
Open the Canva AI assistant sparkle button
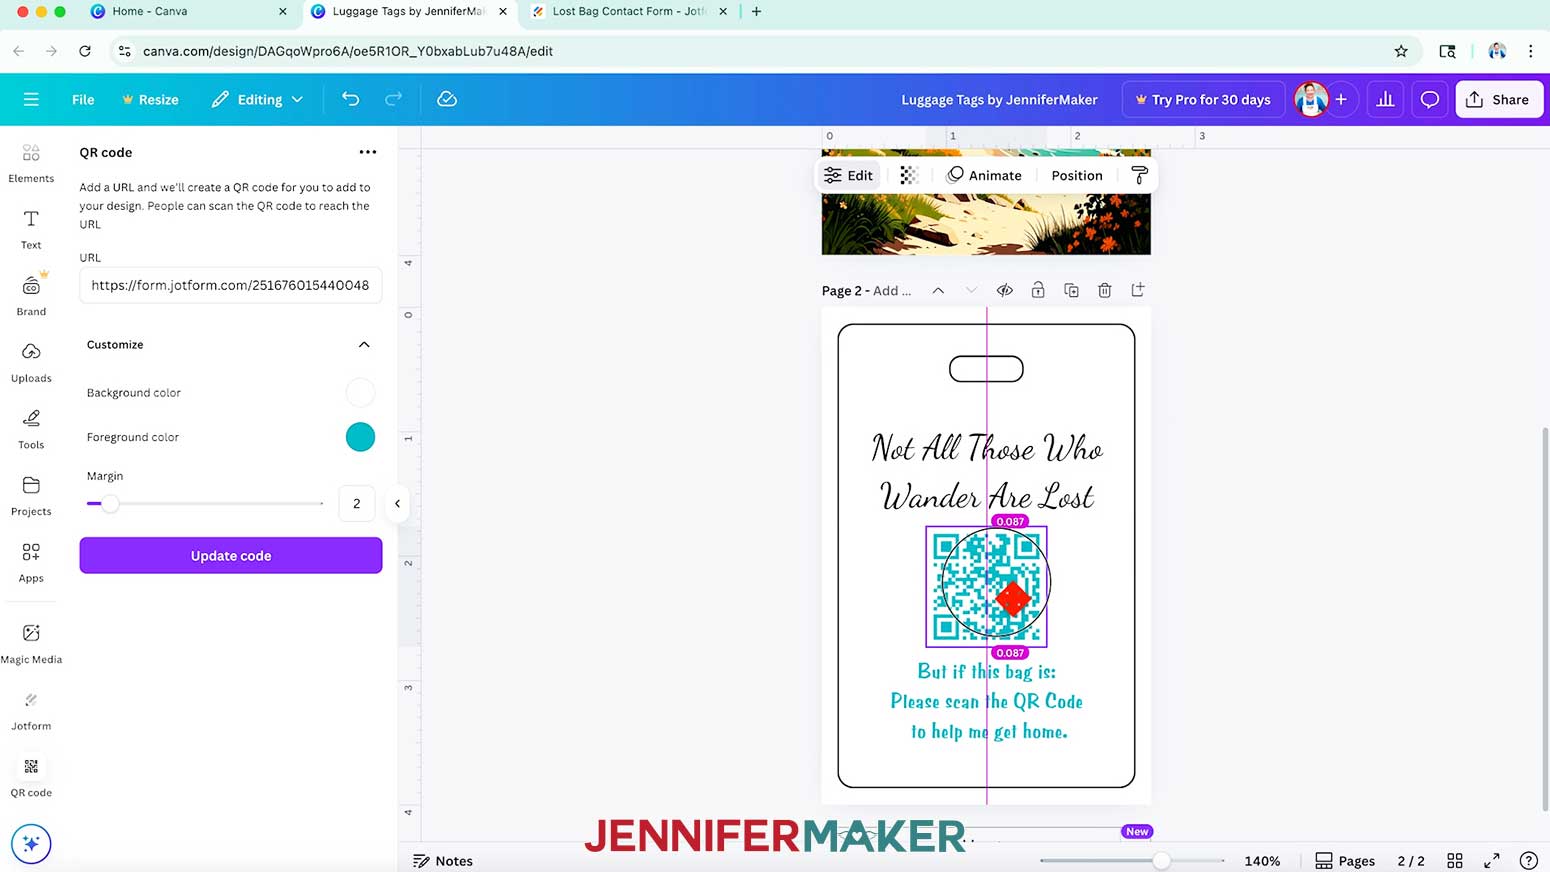click(x=31, y=844)
